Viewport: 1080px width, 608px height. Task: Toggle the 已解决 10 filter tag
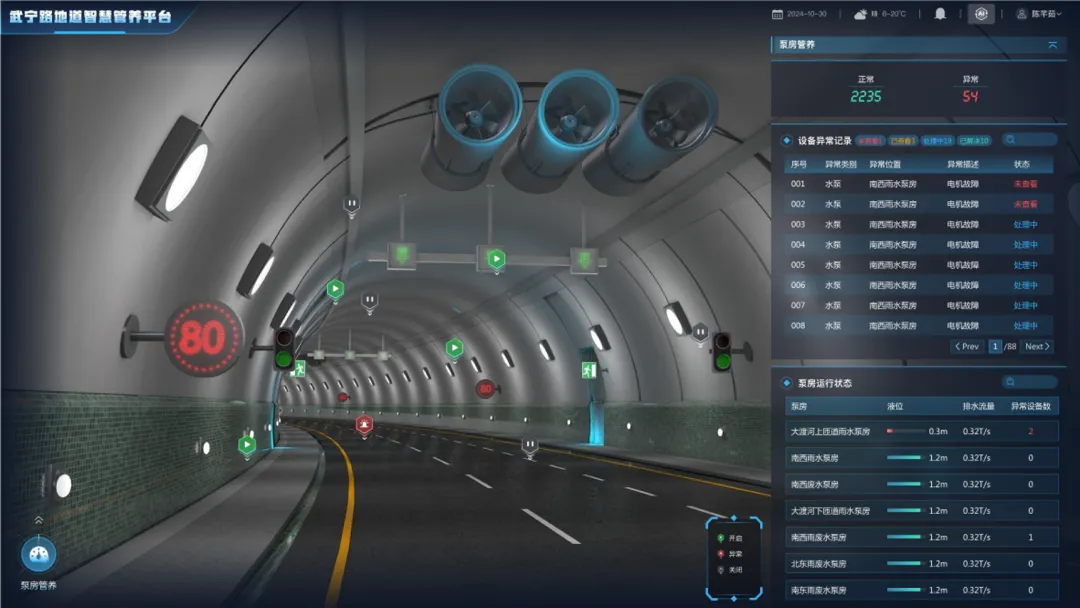point(974,140)
